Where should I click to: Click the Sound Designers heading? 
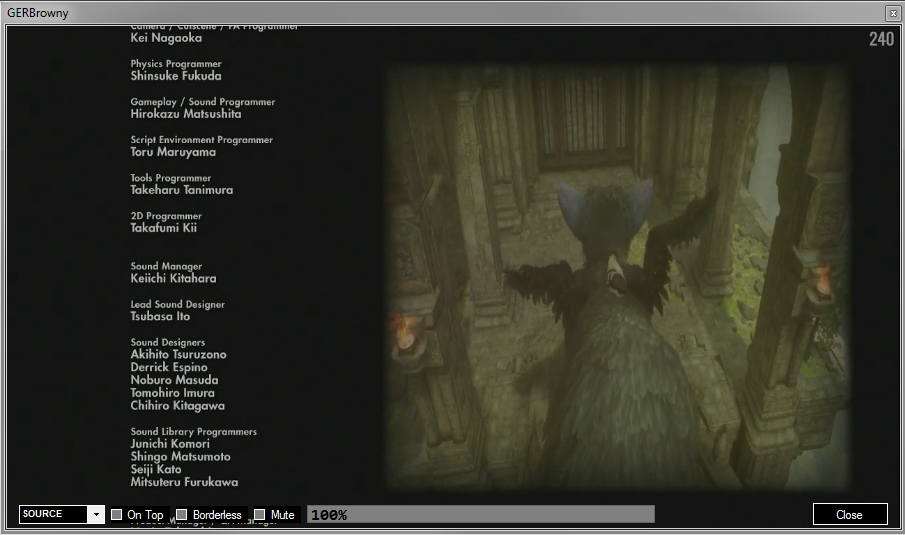(x=167, y=342)
